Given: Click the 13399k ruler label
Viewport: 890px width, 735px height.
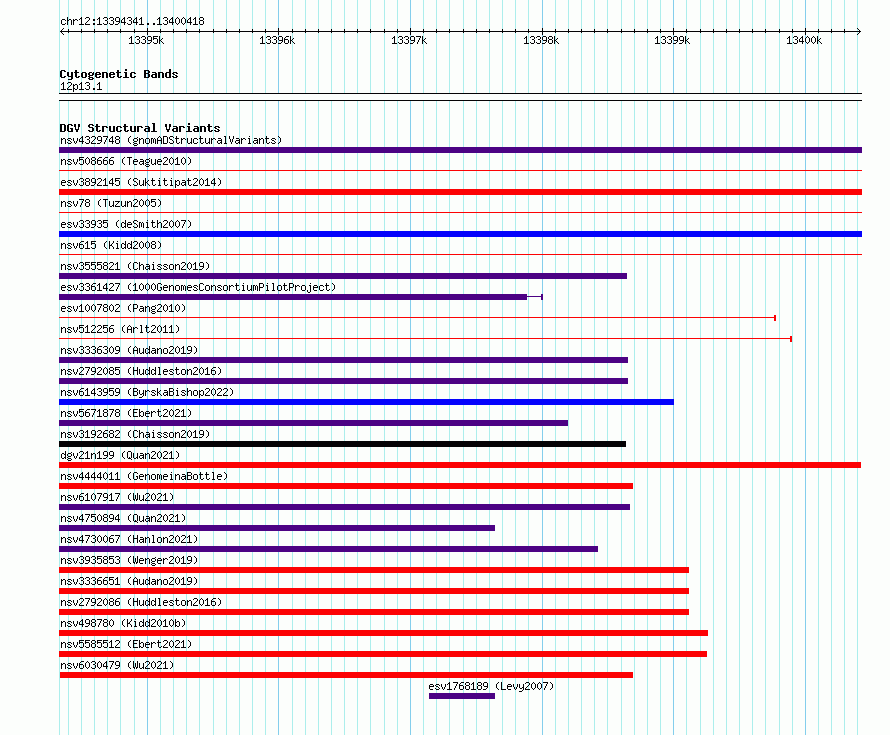Looking at the screenshot, I should tap(672, 40).
